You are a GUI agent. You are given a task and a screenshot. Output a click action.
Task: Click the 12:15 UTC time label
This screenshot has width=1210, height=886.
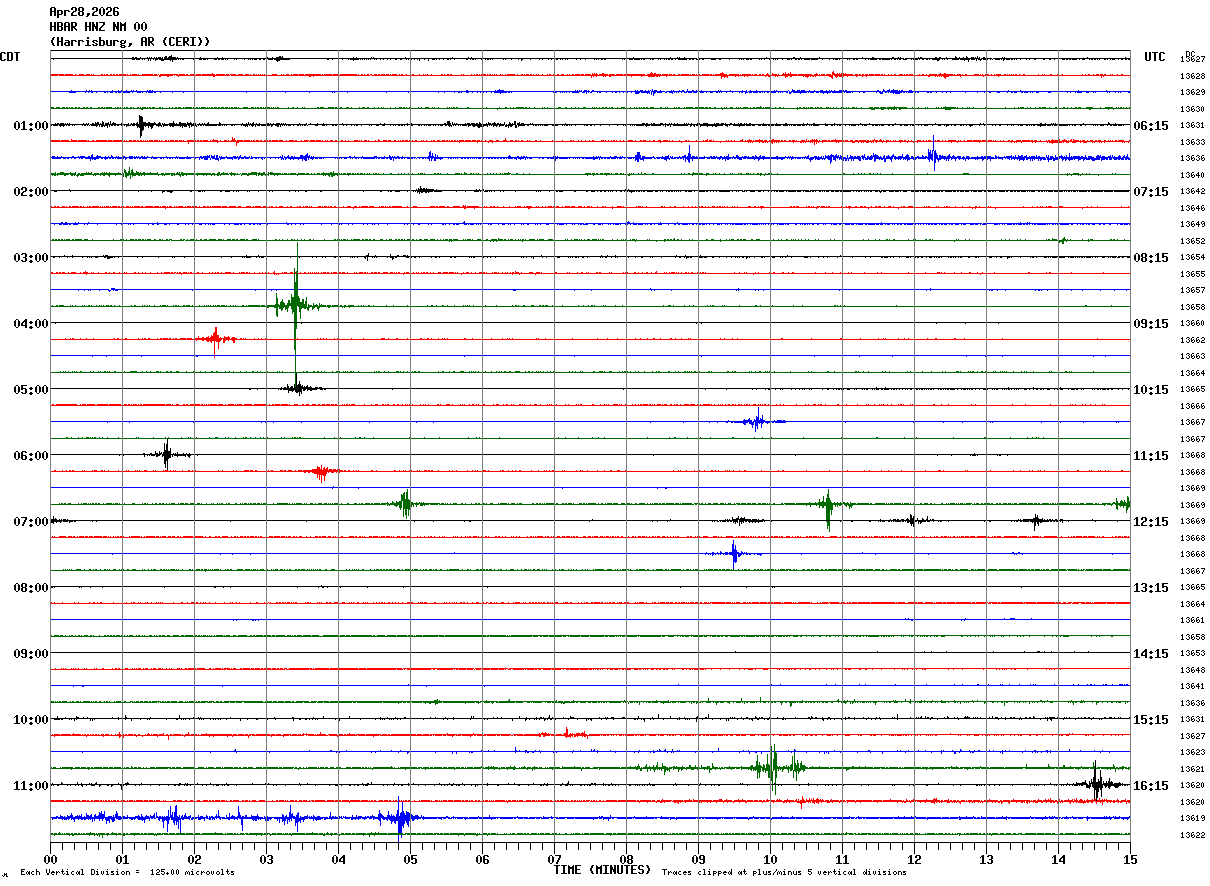click(x=1151, y=522)
